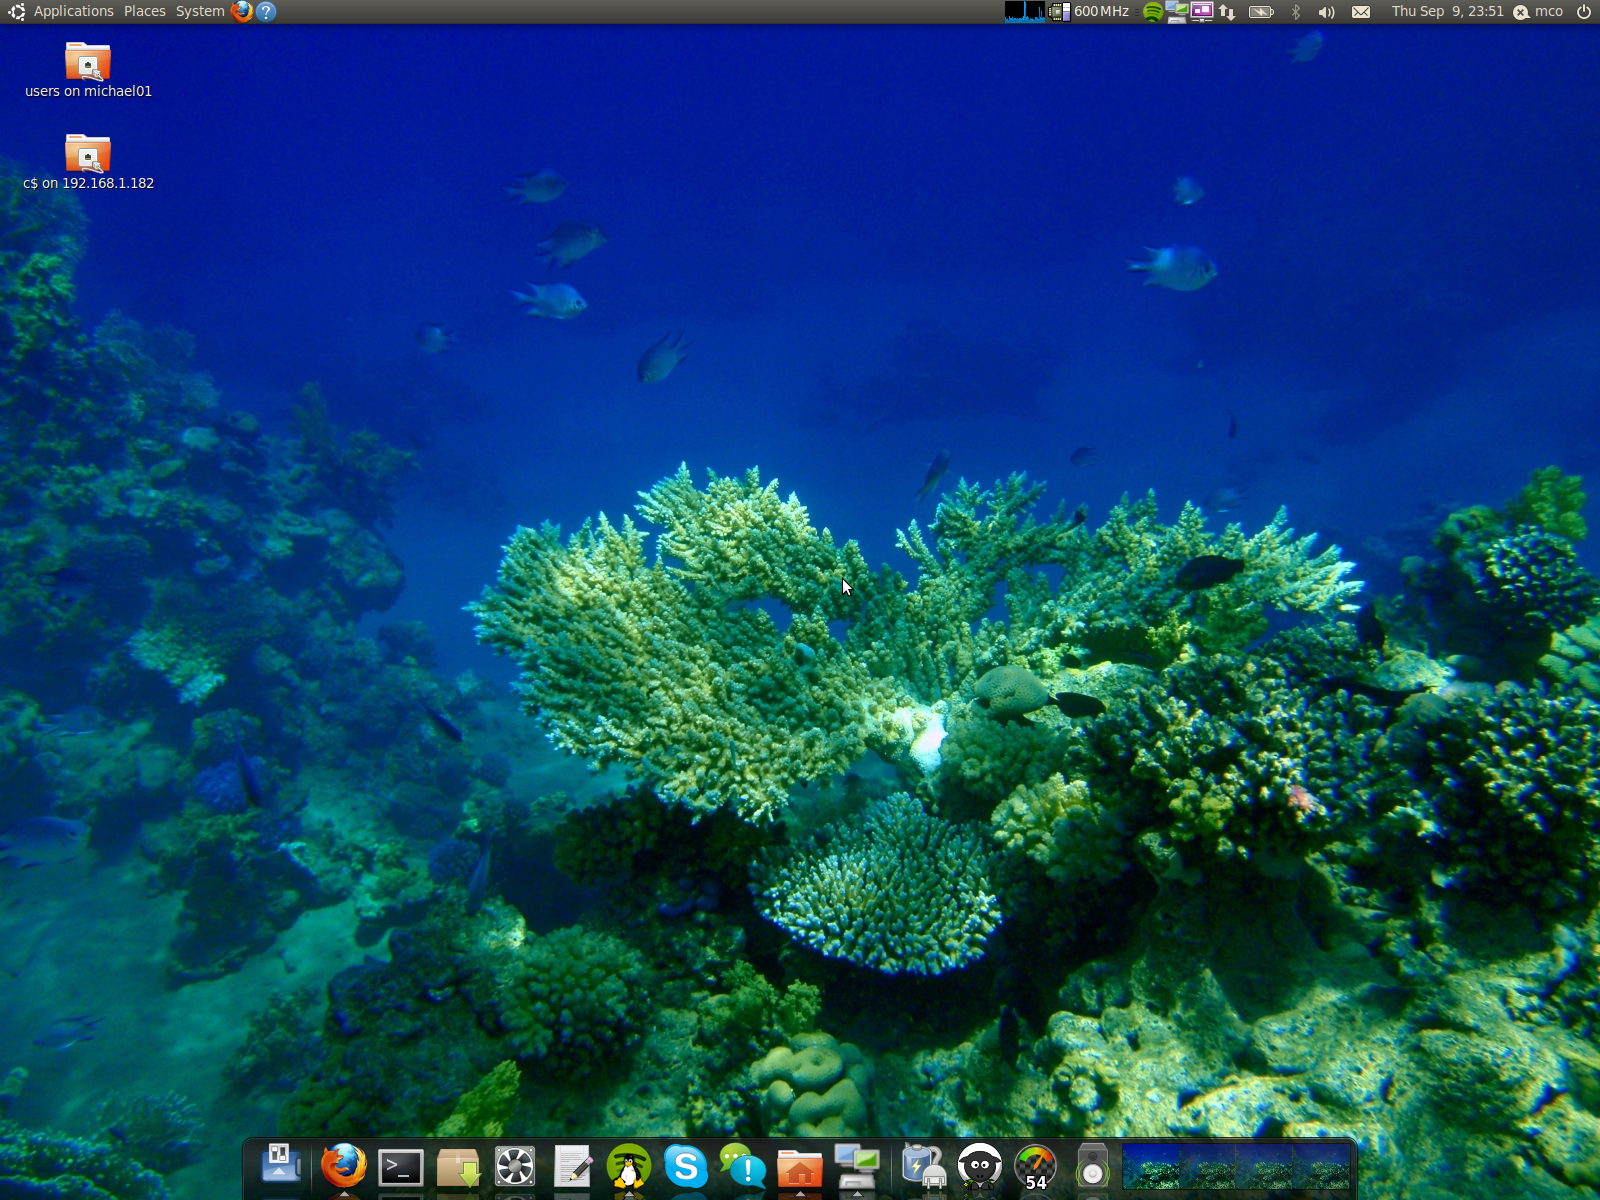Open the Applications menu
Screen dimensions: 1600x1200
point(73,11)
